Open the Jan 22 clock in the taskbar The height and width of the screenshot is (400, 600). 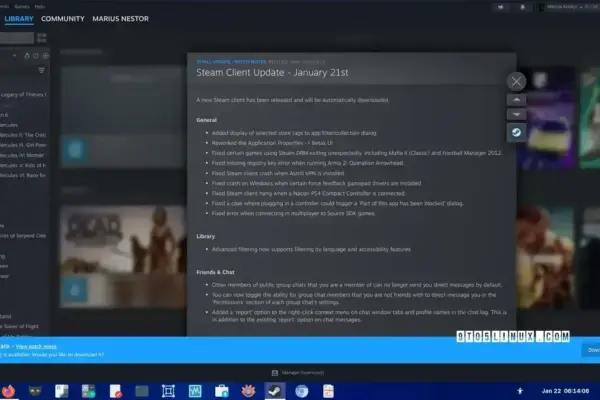tap(565, 391)
